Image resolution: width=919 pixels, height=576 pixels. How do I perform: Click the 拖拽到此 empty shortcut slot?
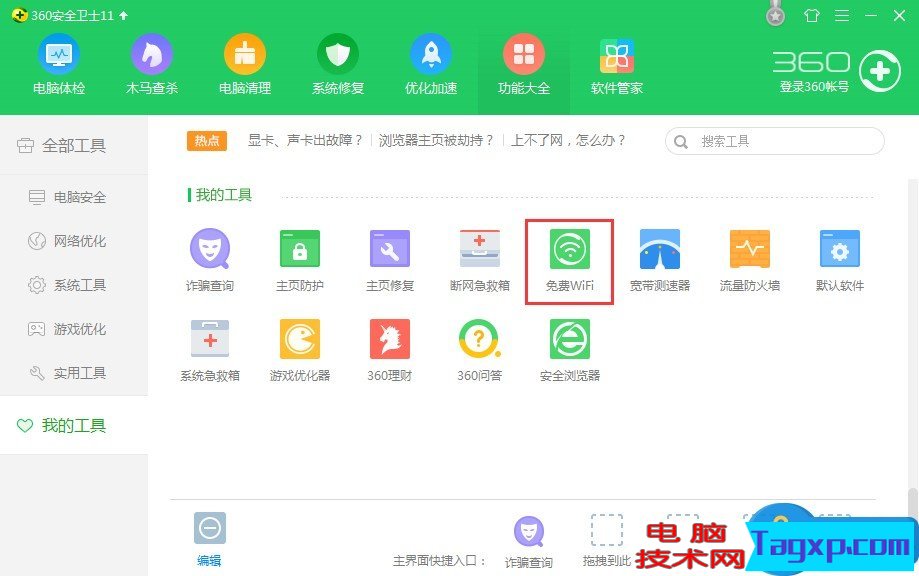[607, 540]
